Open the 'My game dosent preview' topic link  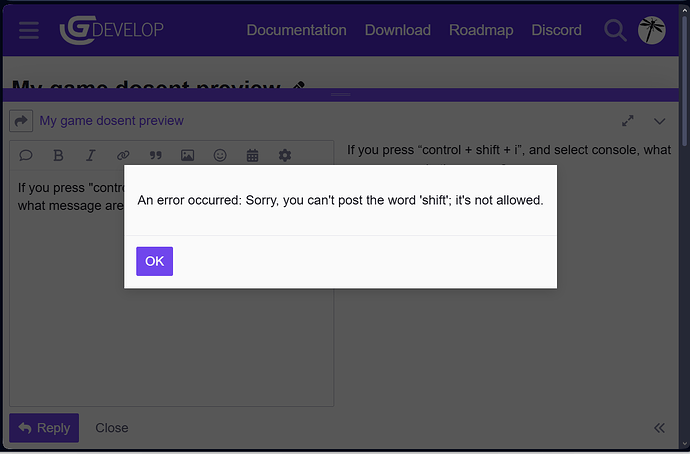[111, 121]
